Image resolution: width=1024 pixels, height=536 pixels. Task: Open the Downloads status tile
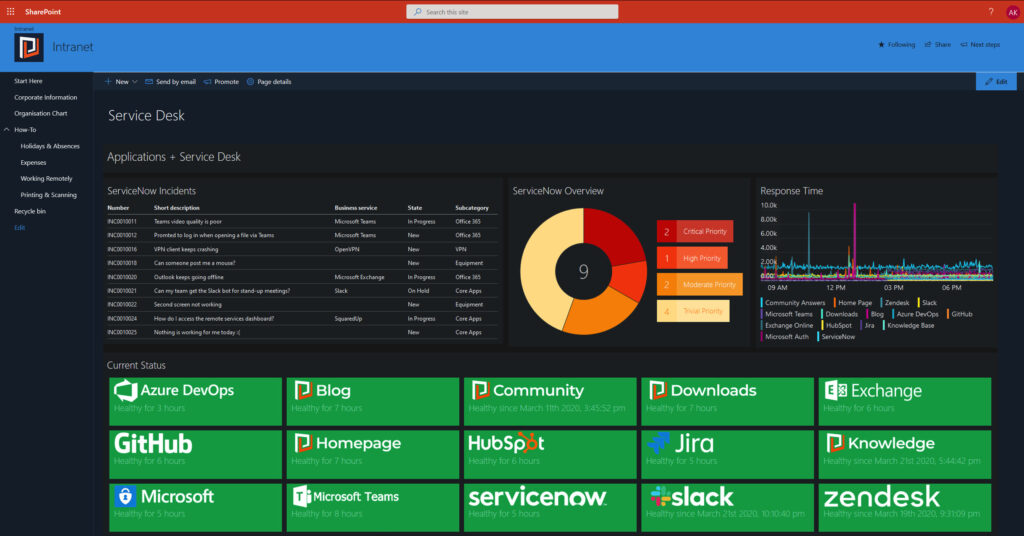click(x=728, y=402)
